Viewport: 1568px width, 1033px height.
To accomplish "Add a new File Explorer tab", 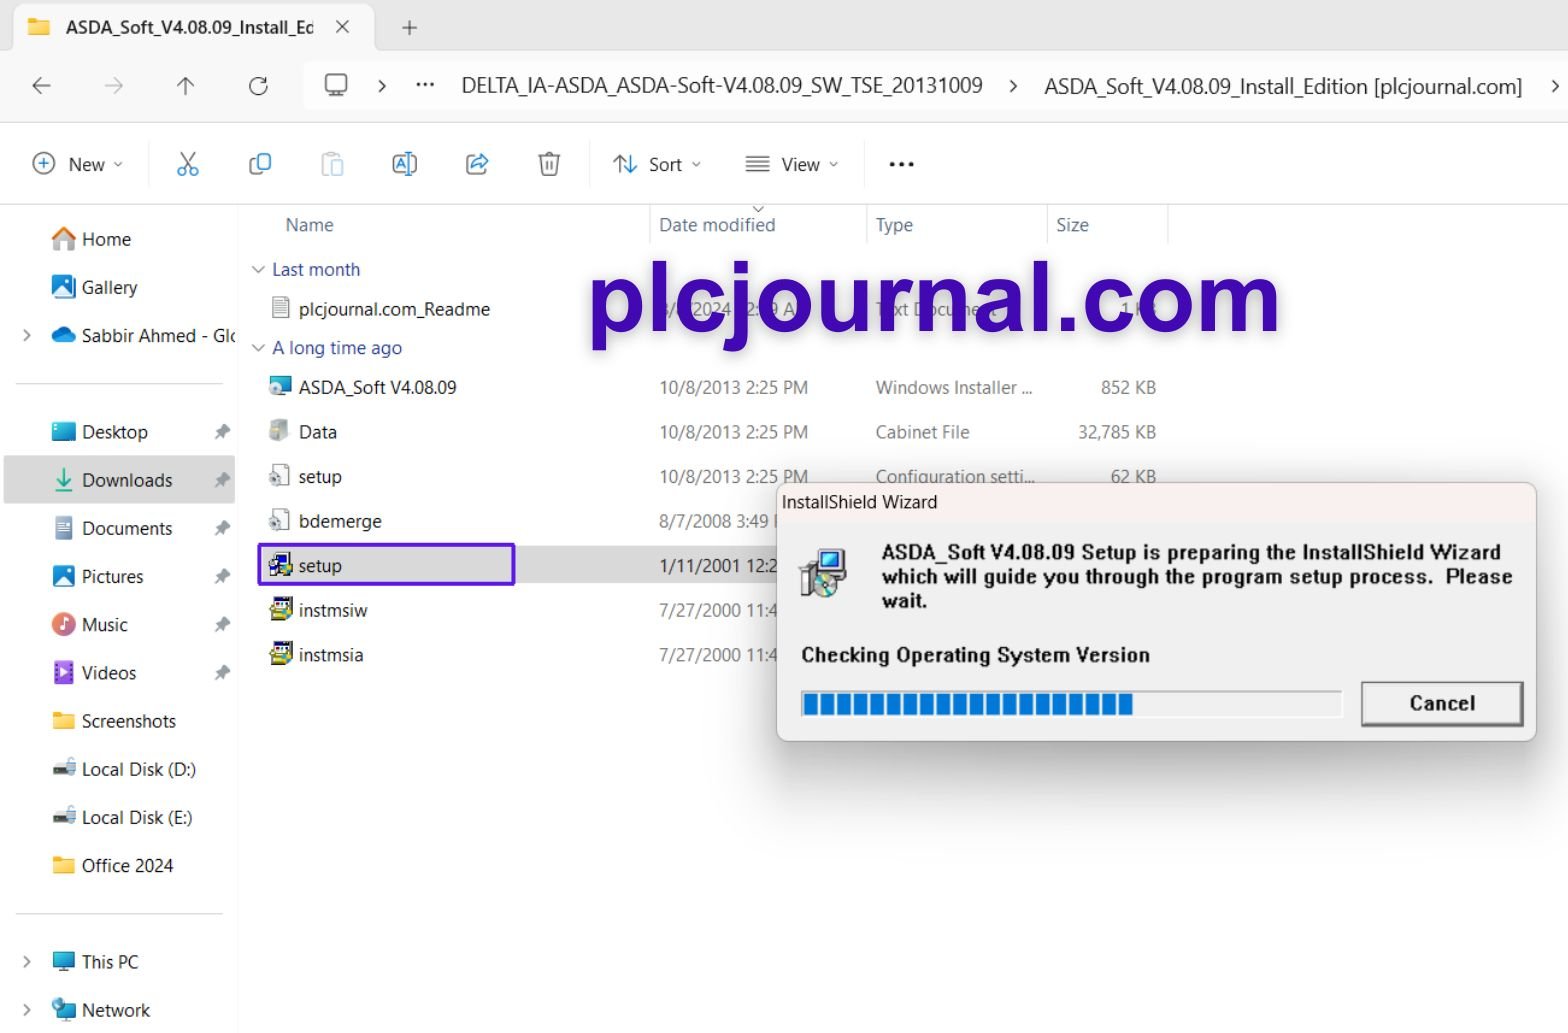I will pyautogui.click(x=409, y=28).
